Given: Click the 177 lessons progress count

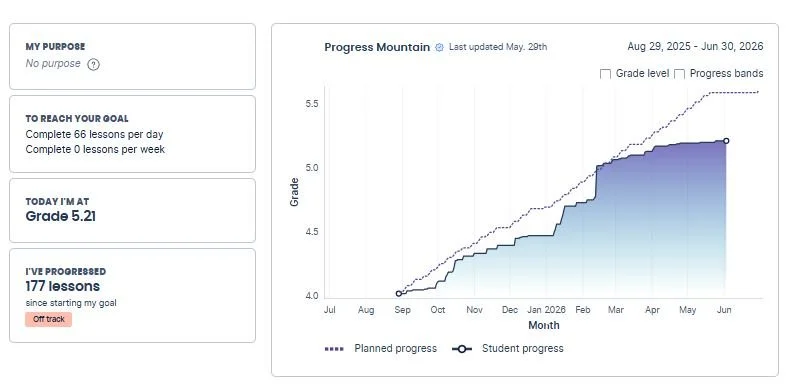Looking at the screenshot, I should [x=63, y=286].
